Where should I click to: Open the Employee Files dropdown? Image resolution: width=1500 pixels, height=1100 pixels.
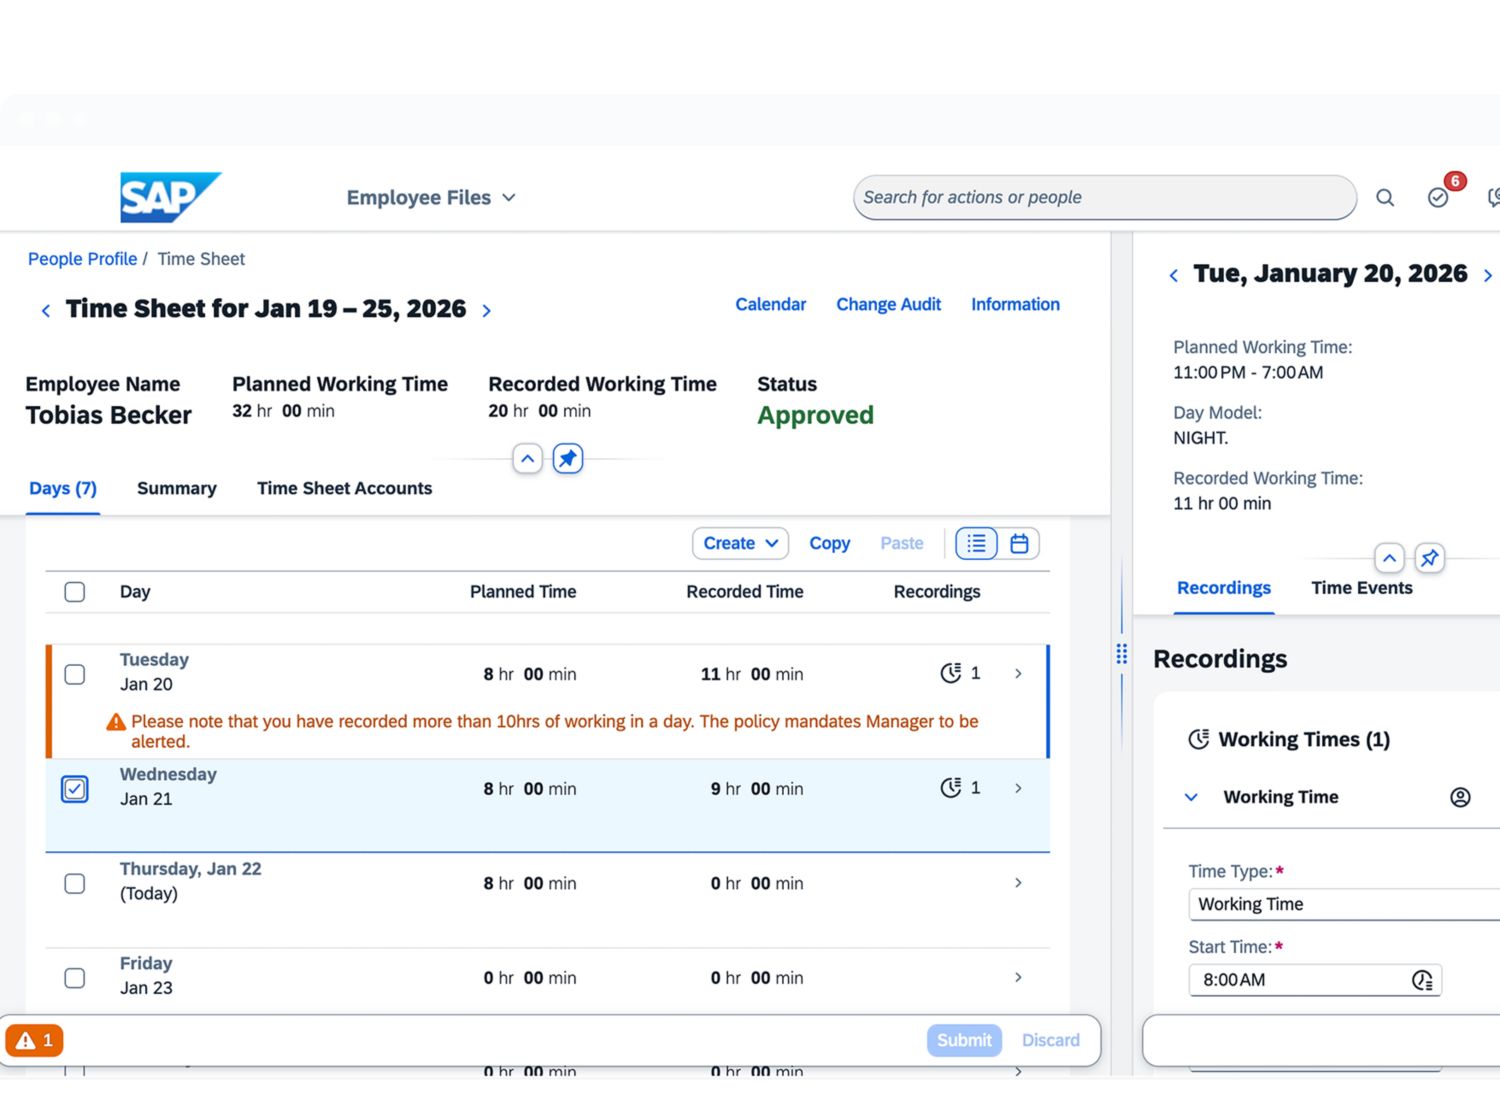click(x=431, y=198)
